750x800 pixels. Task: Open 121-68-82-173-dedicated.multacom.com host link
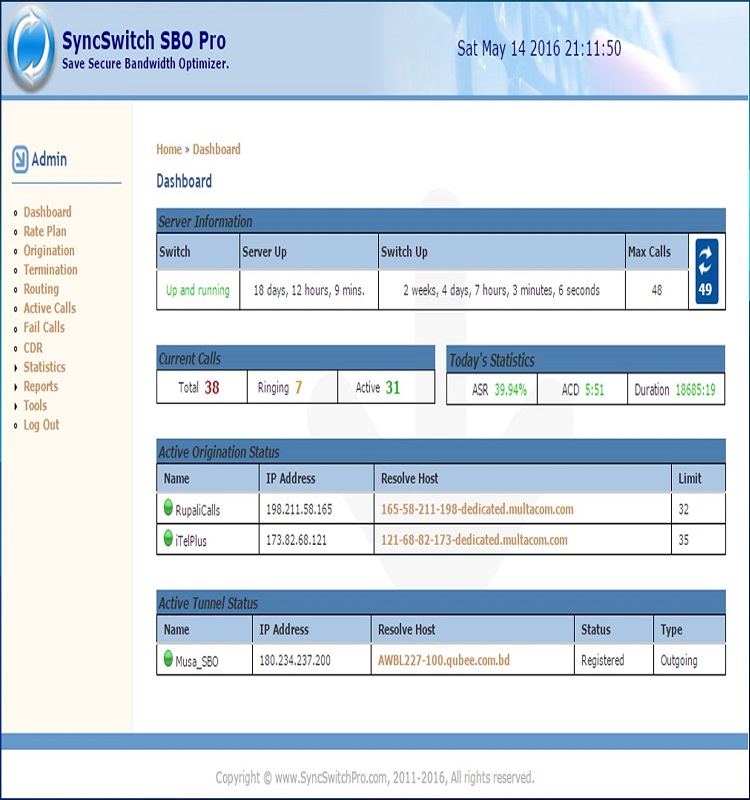[x=474, y=540]
